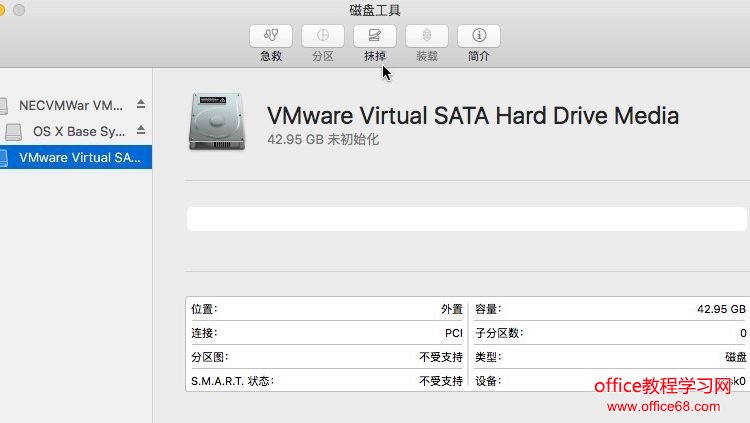Click the First Aid (急救) toolbar icon
Screen dimensions: 750x423
[x=271, y=36]
